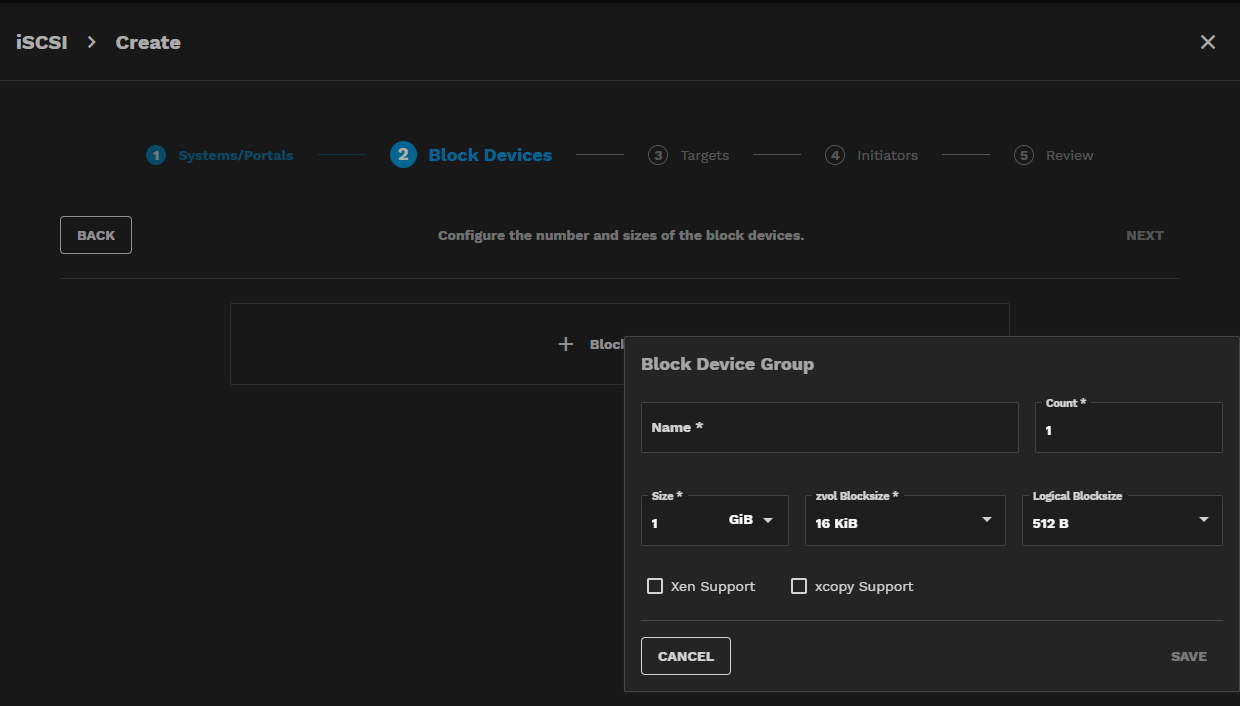1240x706 pixels.
Task: Click step 4 Initiators circle icon
Action: click(x=834, y=155)
